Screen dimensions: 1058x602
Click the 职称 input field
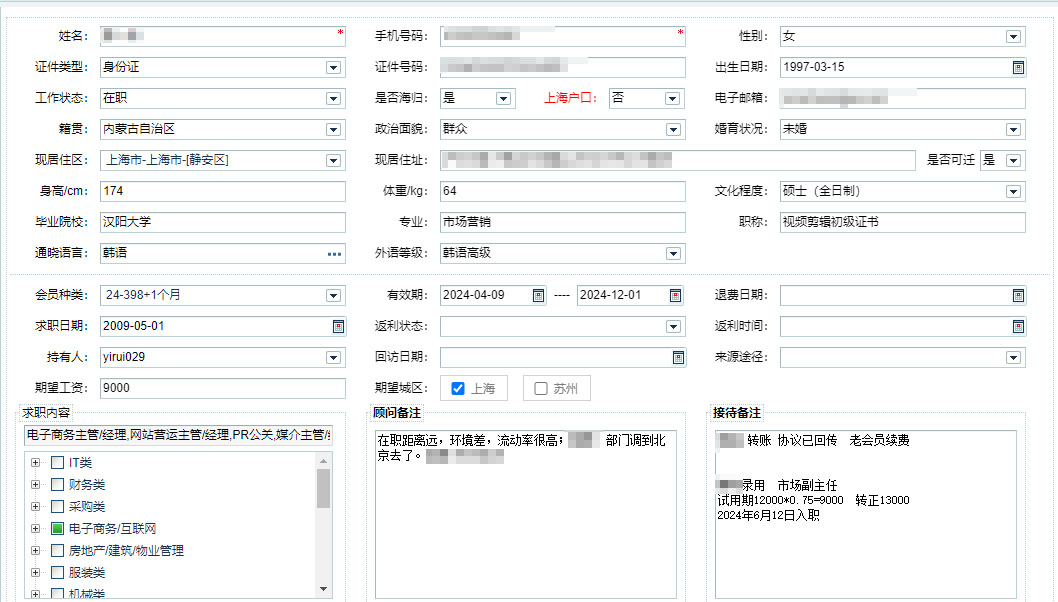[903, 223]
